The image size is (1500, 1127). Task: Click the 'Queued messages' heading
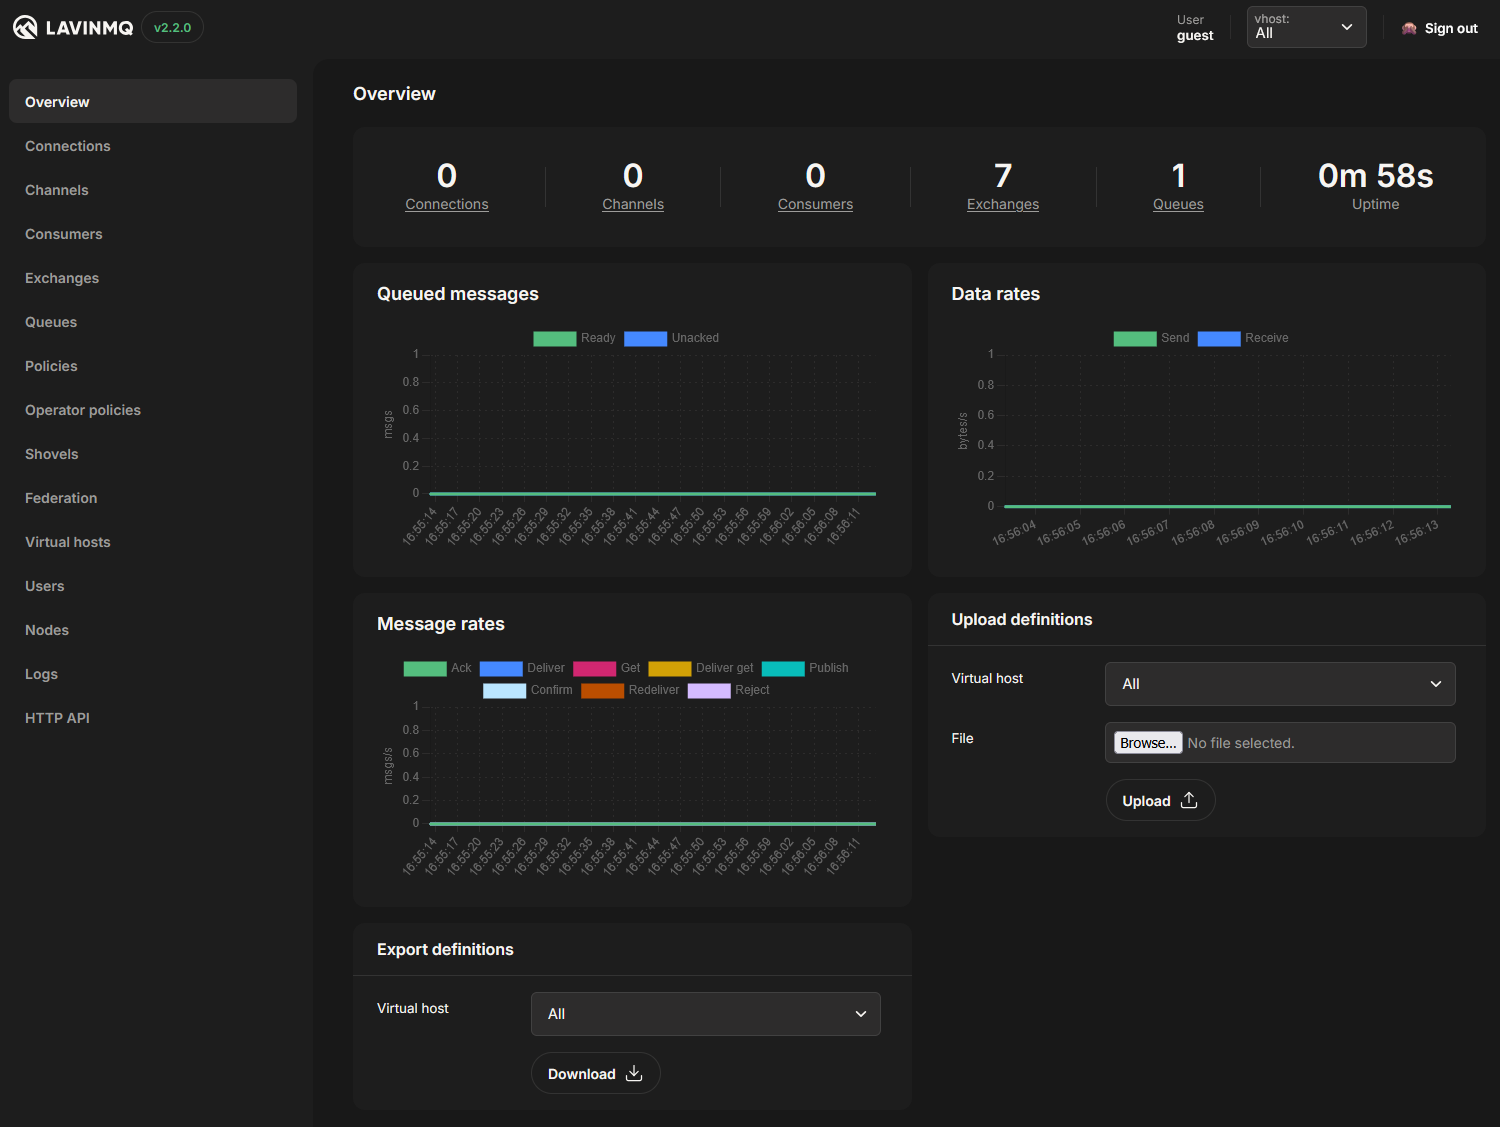point(458,294)
